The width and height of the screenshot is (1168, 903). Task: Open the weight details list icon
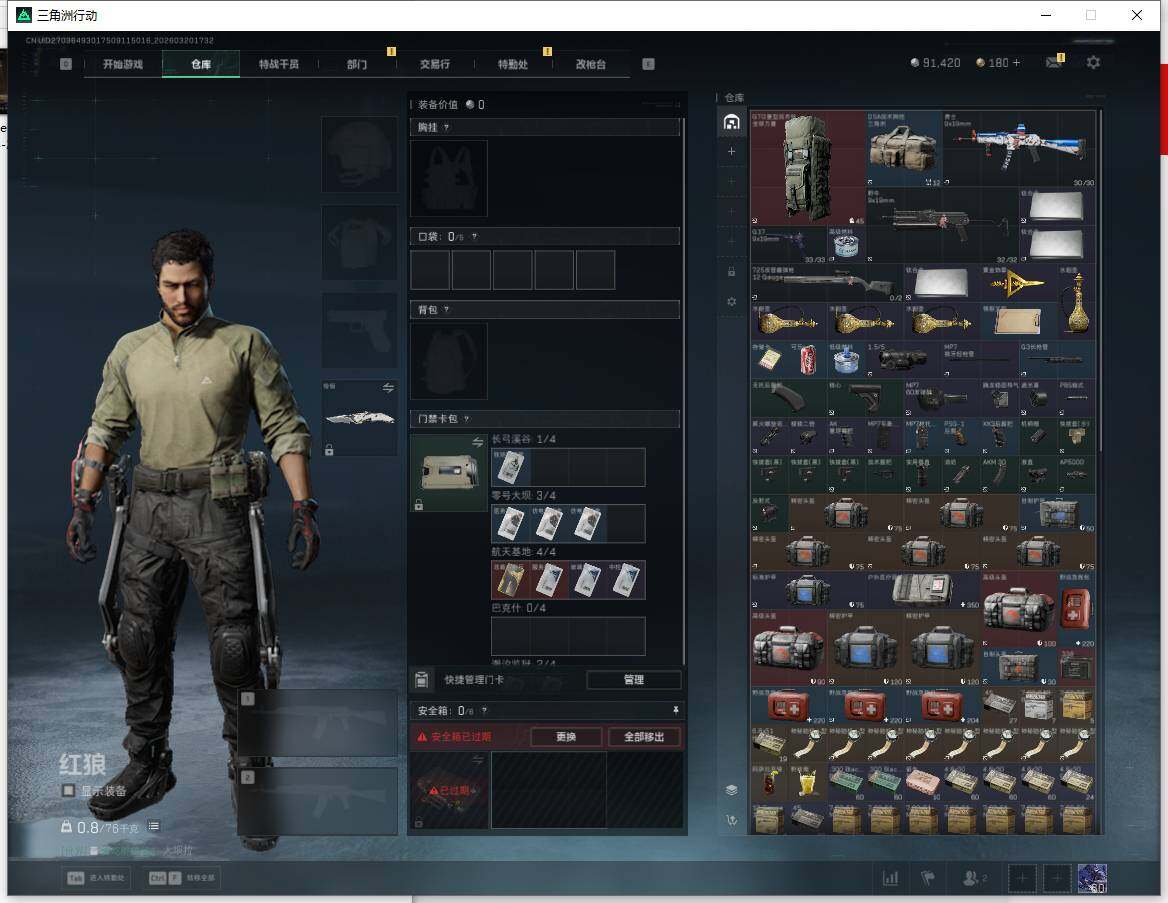153,826
